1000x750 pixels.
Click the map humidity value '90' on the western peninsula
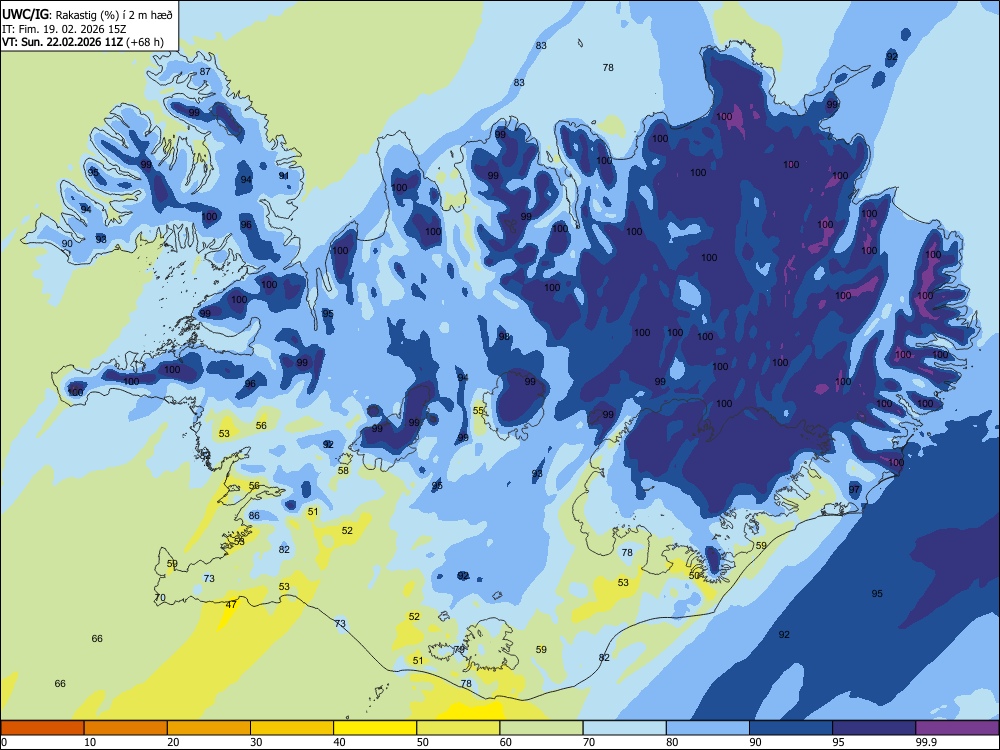click(66, 243)
